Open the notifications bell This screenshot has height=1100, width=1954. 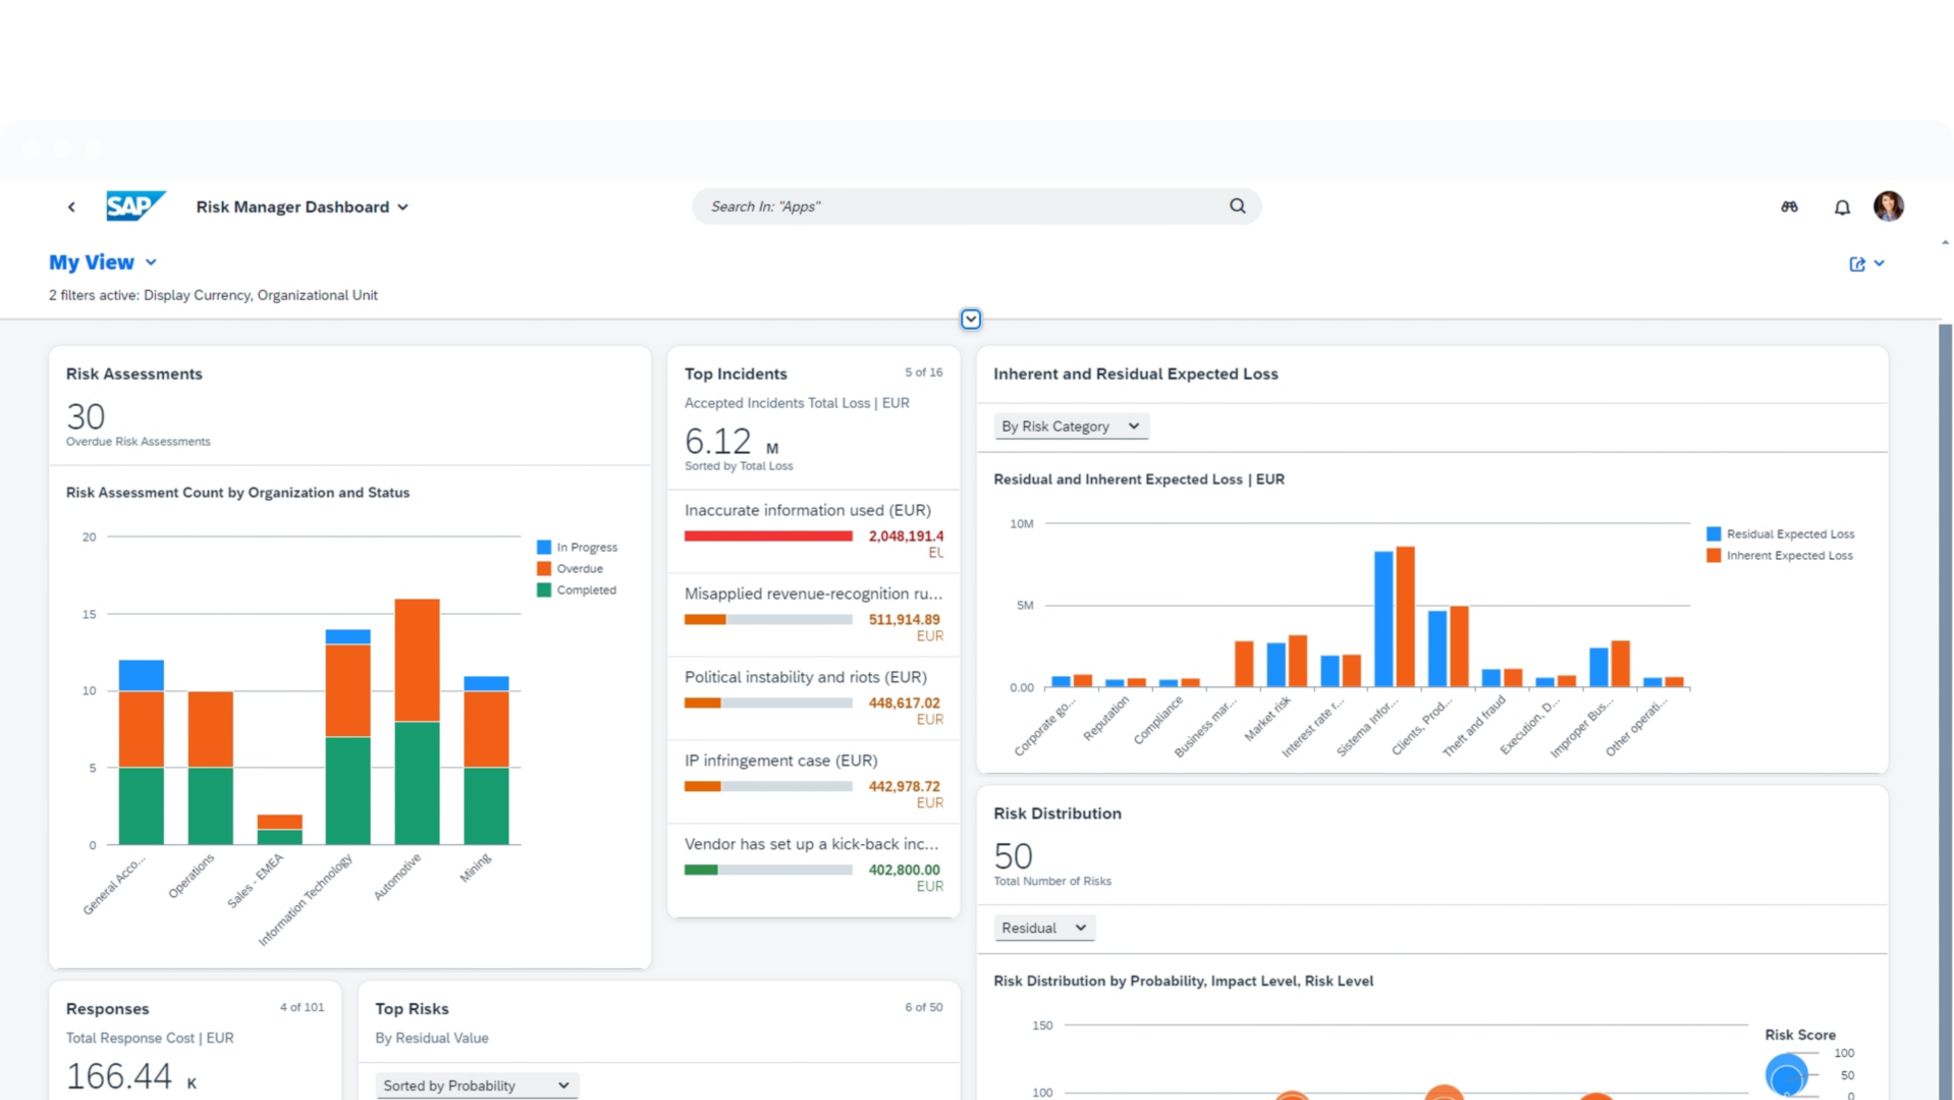(x=1841, y=207)
